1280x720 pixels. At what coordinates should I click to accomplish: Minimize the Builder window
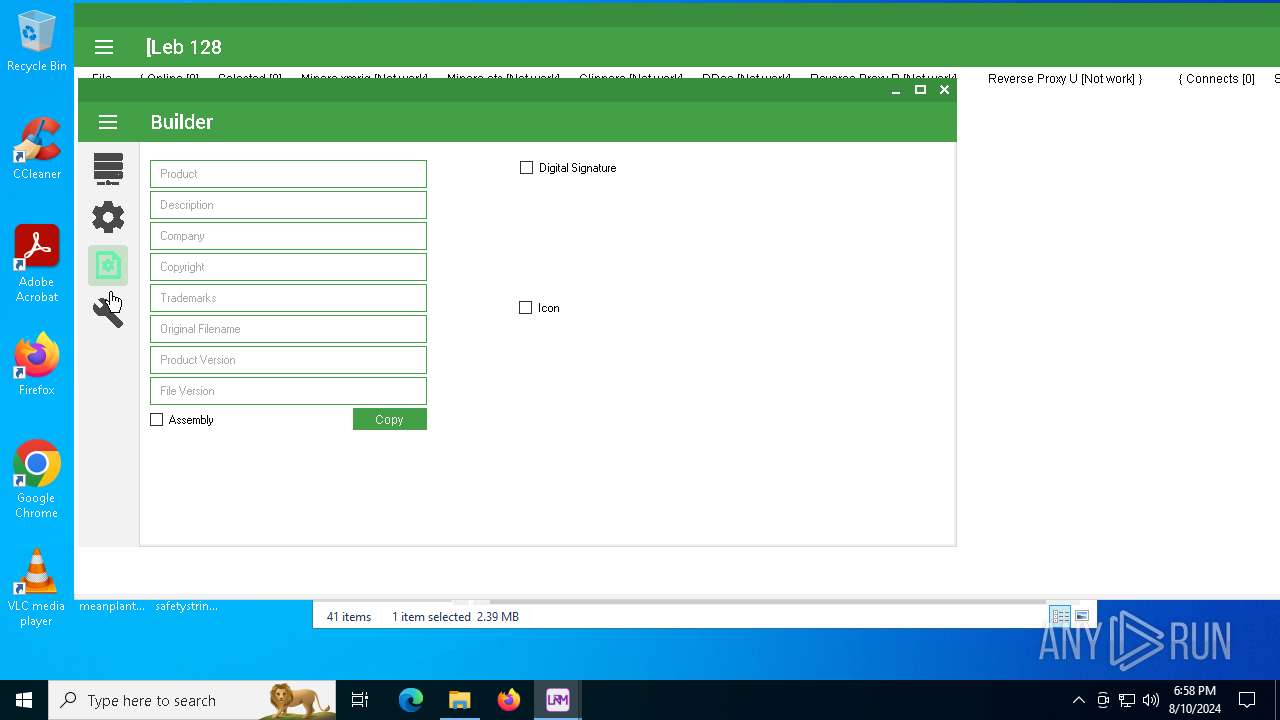[x=896, y=90]
